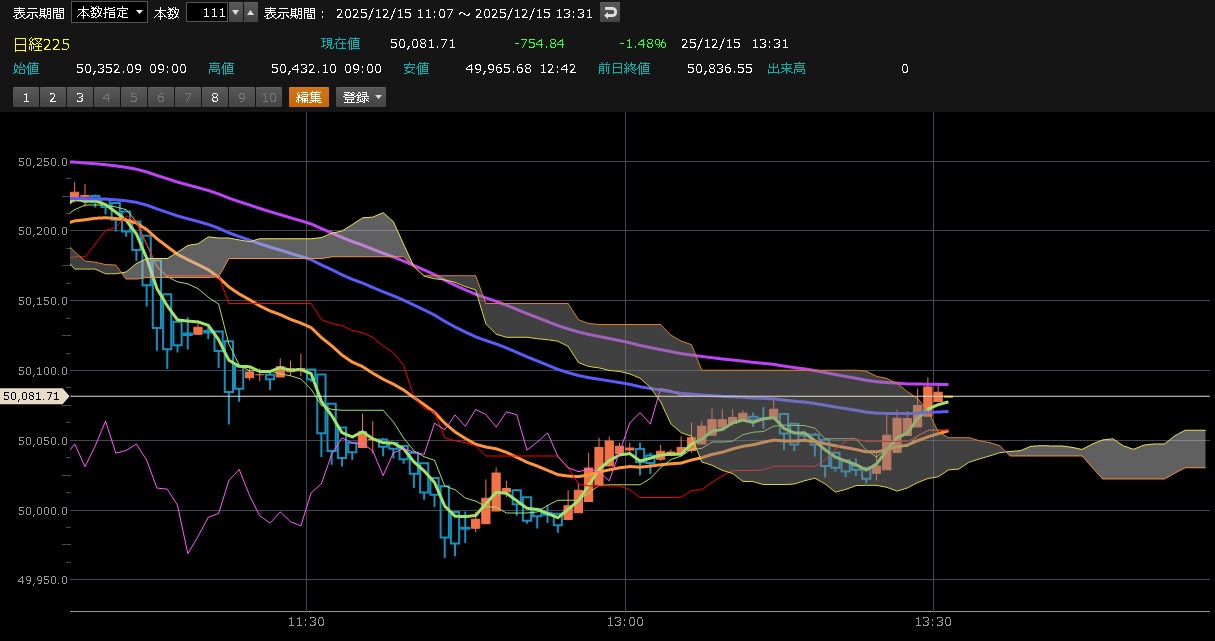The height and width of the screenshot is (641, 1215).
Task: Select chart preset 2
Action: click(52, 97)
